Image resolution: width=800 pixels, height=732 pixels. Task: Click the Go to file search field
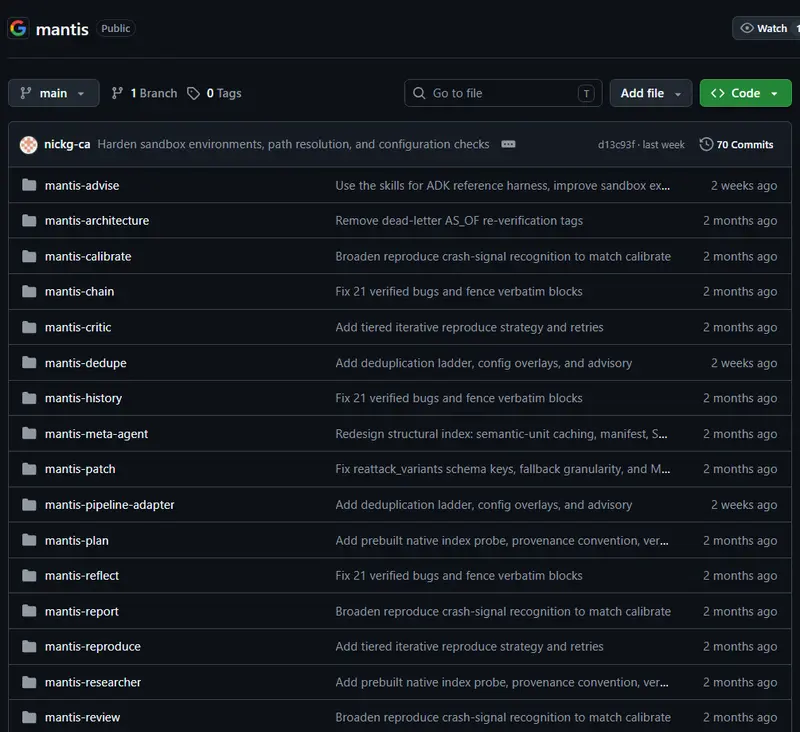[x=503, y=93]
